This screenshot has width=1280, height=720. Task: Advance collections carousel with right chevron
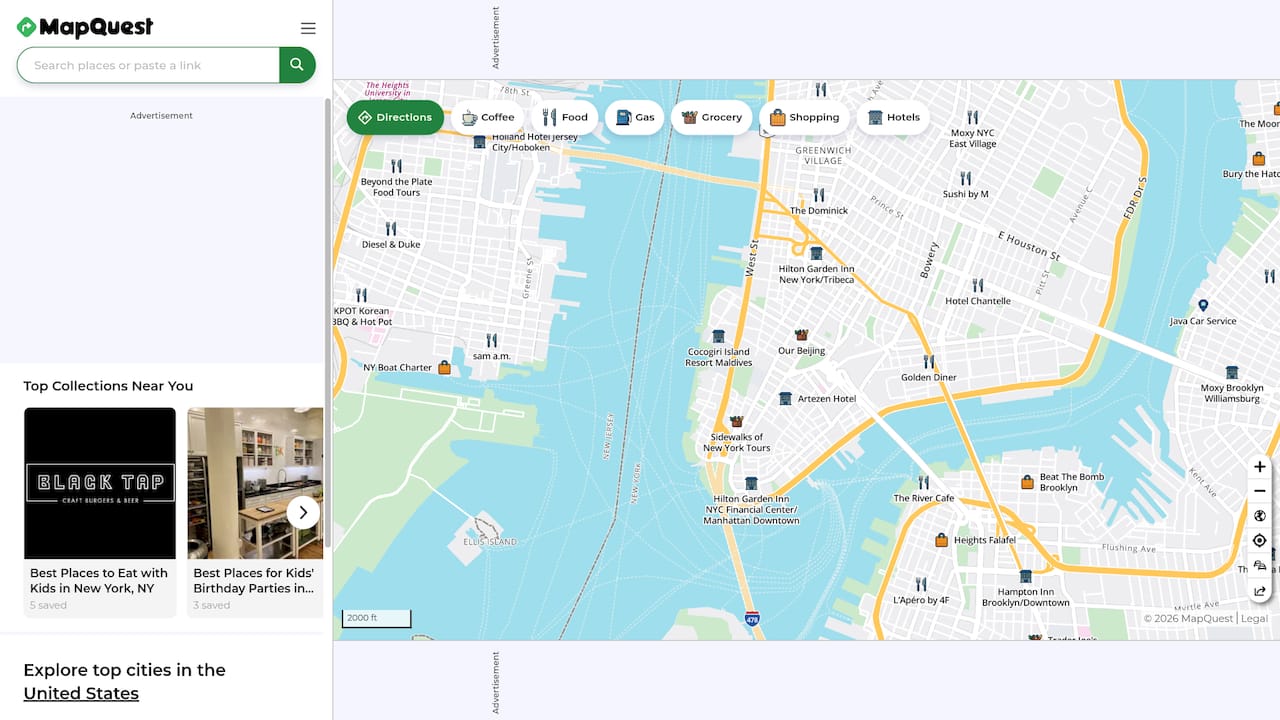(302, 512)
